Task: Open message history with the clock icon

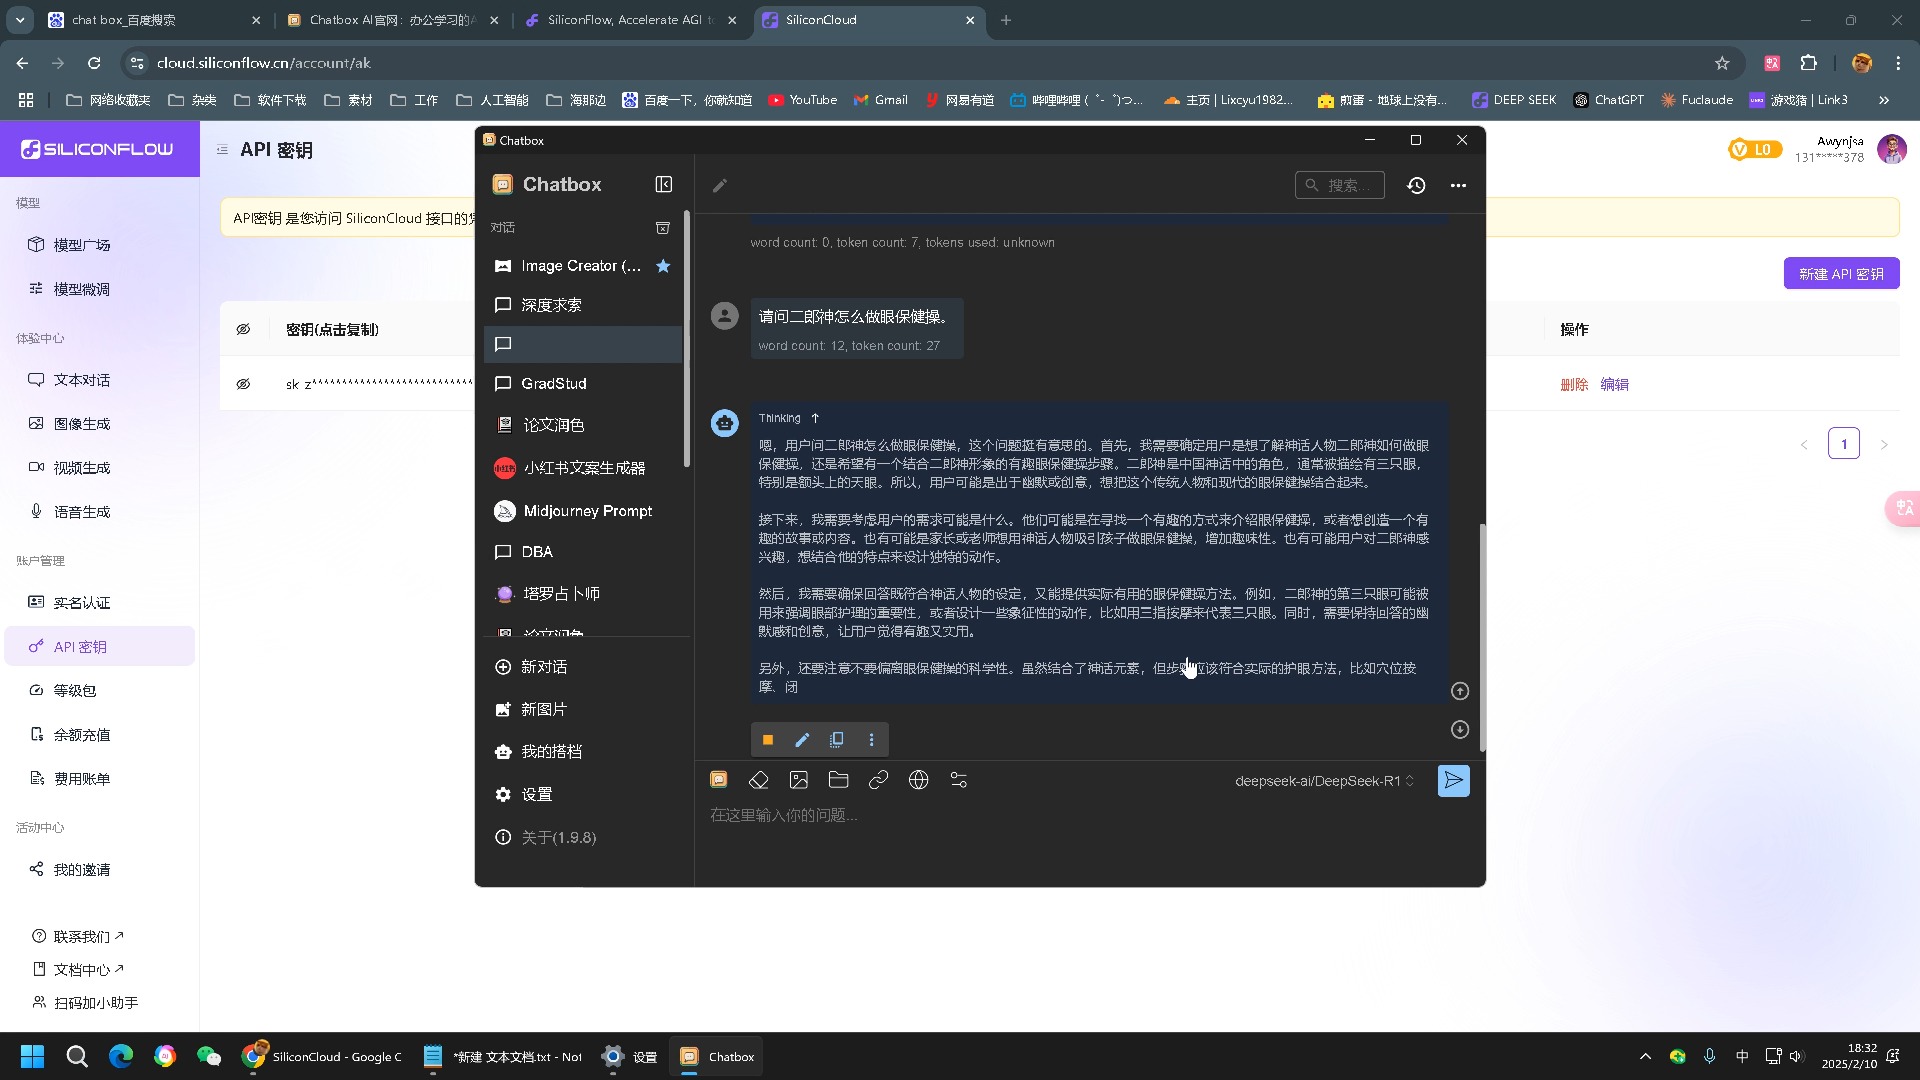Action: point(1416,185)
